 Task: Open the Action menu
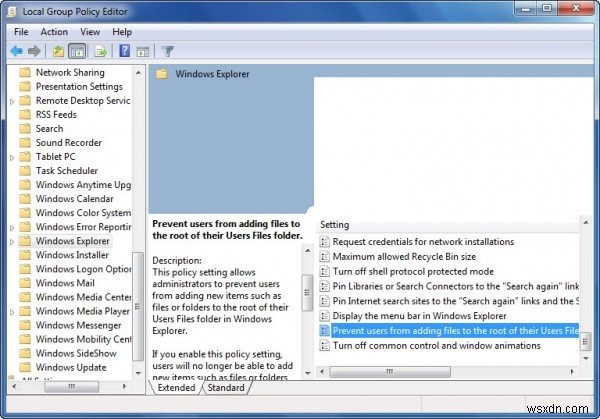pos(54,32)
